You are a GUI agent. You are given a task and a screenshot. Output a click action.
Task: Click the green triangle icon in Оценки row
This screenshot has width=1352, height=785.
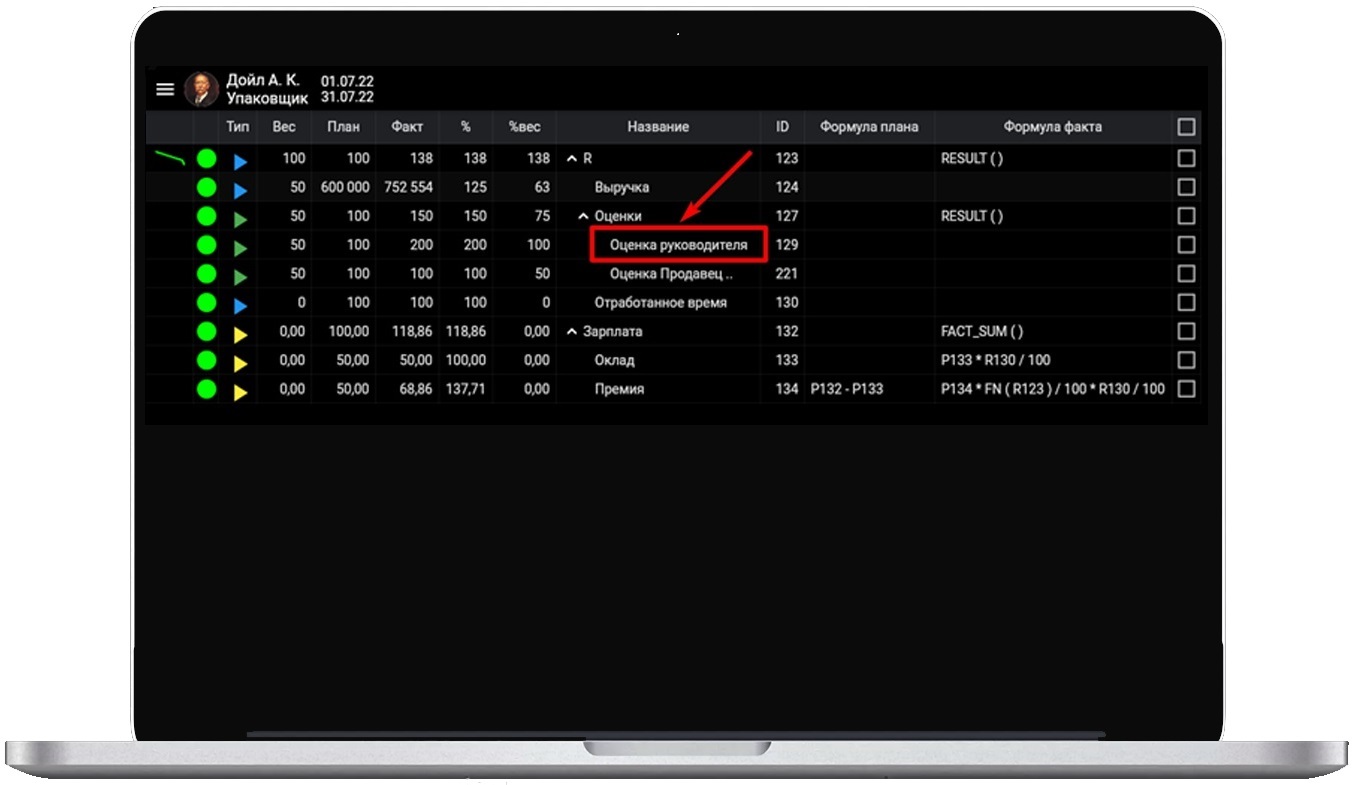(x=239, y=218)
